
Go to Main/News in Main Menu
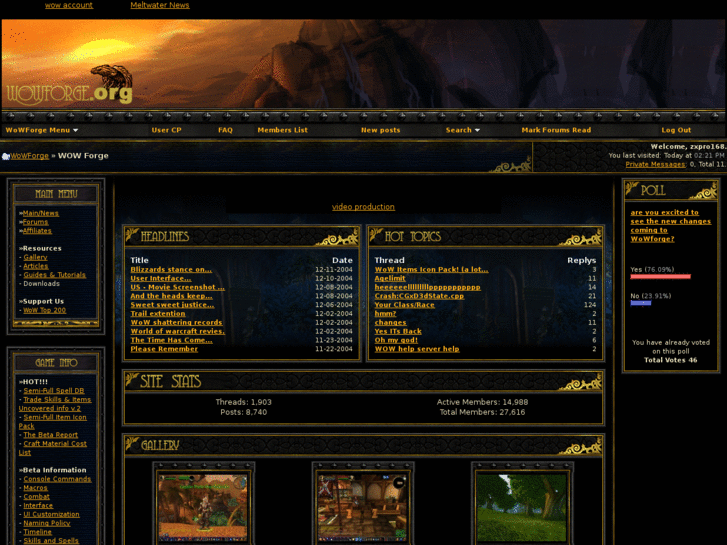point(41,213)
